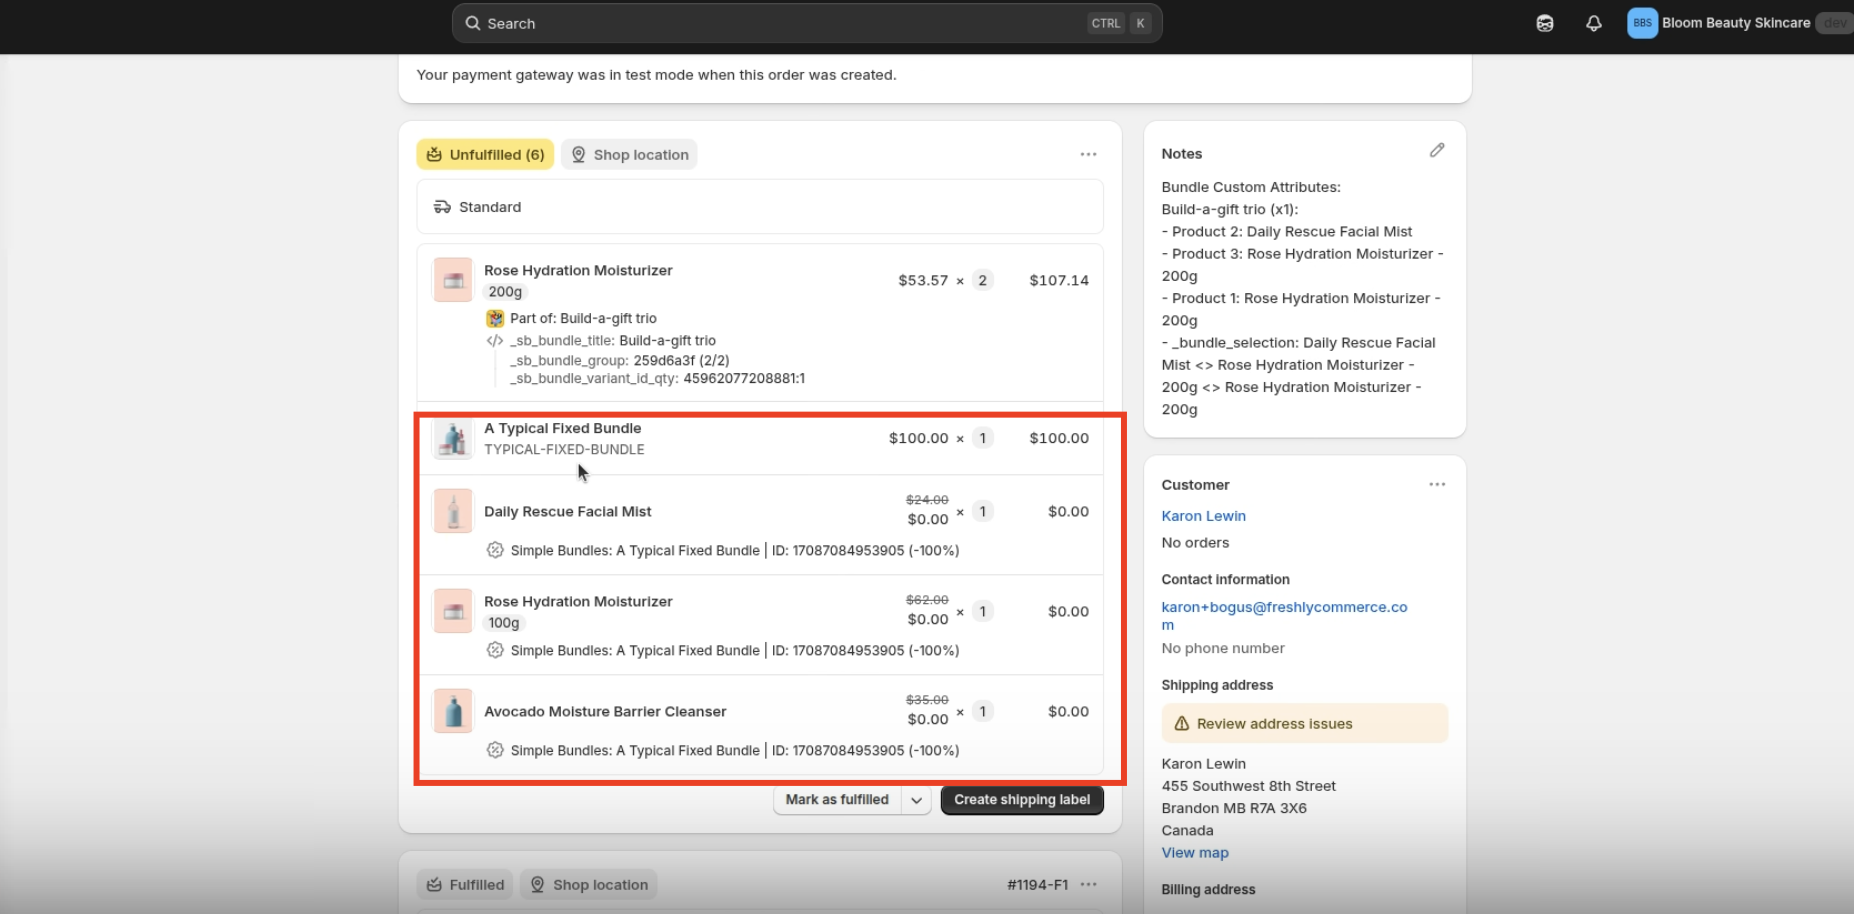Image resolution: width=1854 pixels, height=914 pixels.
Task: Open the Rose Hydration Moisturizer 100g thumbnail
Action: [x=453, y=611]
